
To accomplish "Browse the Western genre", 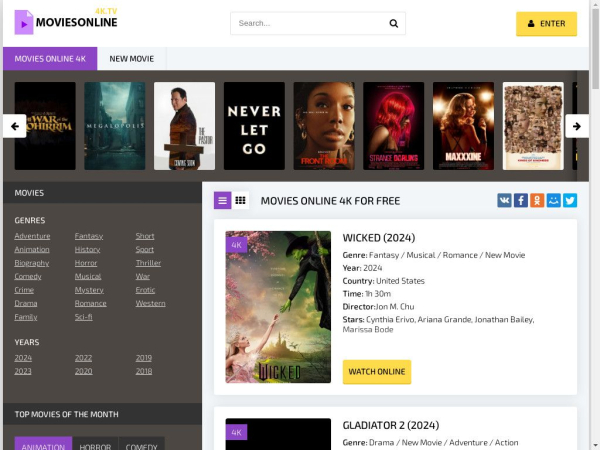I will coord(150,303).
